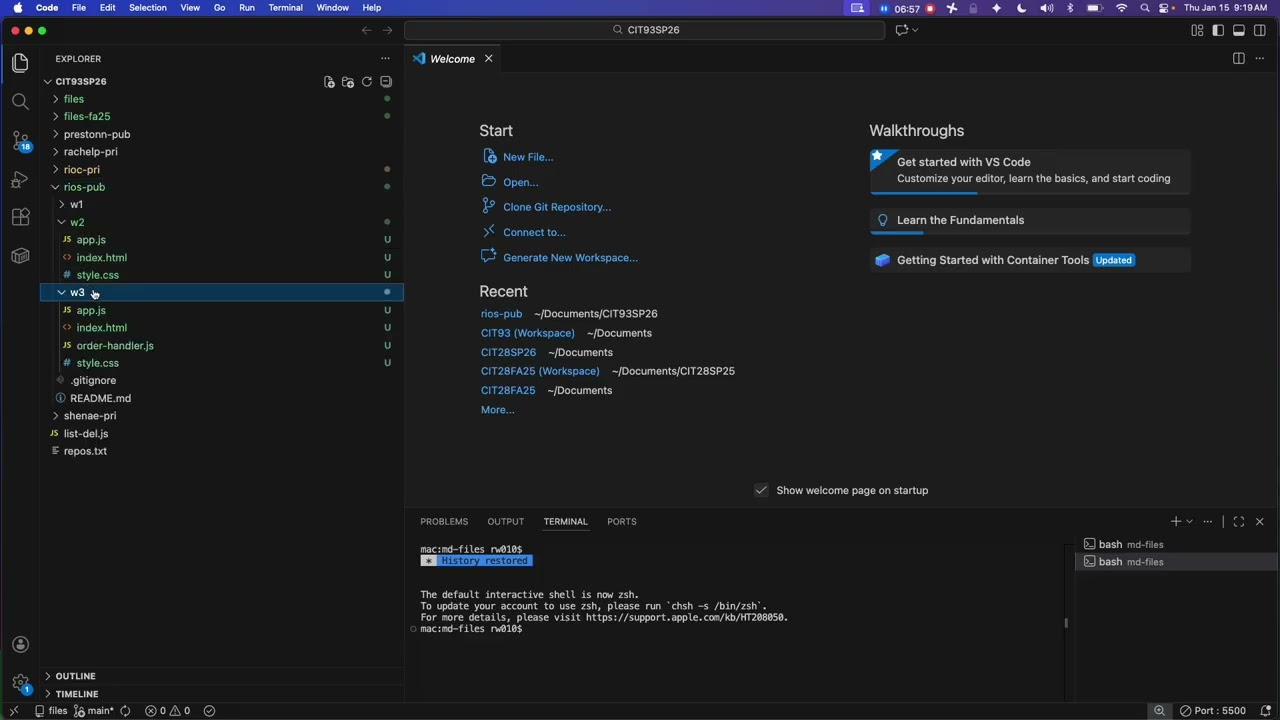Open Spotlight search in menu bar

point(1145,8)
